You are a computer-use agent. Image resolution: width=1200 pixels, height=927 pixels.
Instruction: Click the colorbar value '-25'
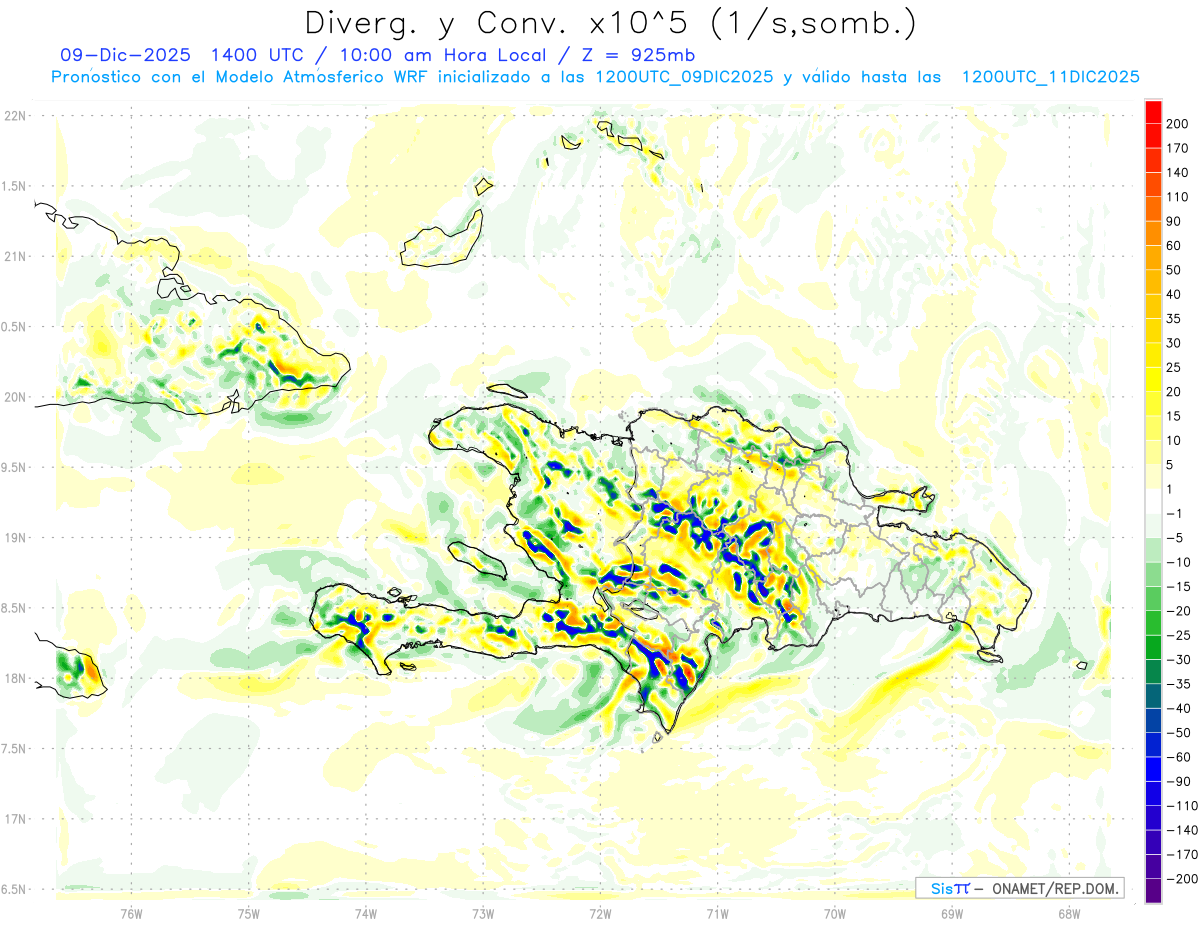tap(1178, 635)
